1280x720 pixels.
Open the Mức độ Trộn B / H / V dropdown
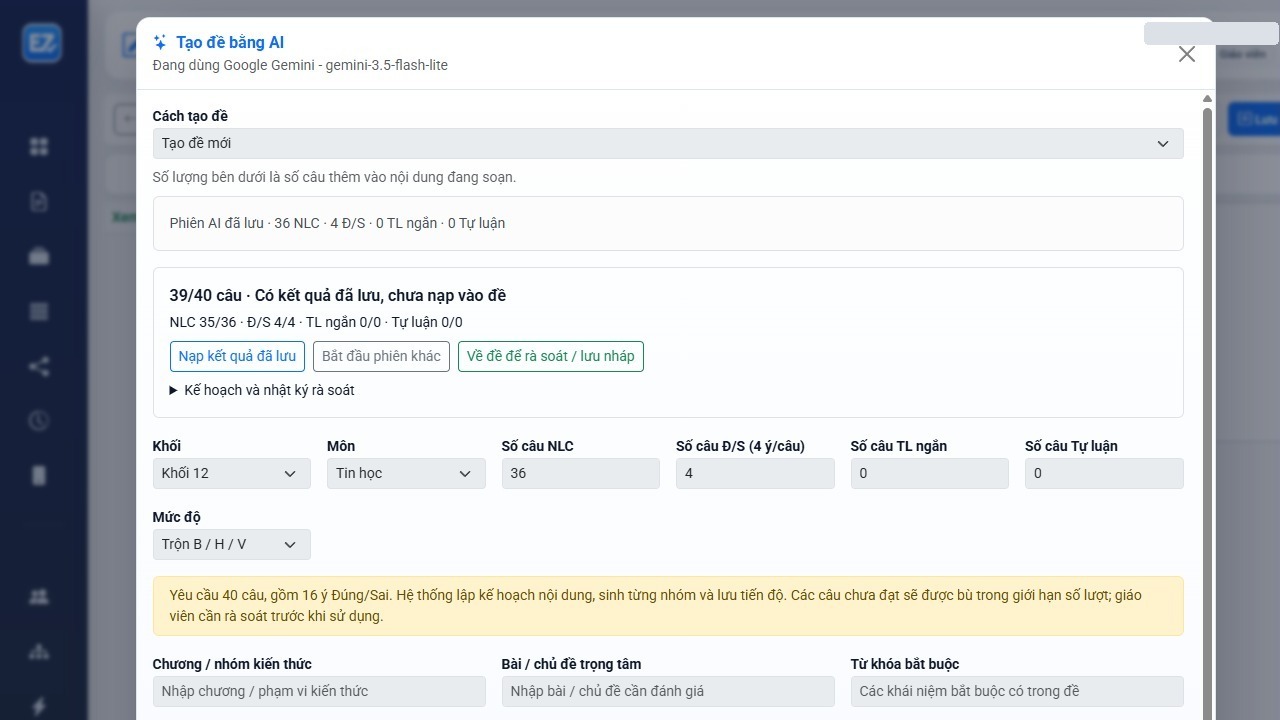coord(232,544)
